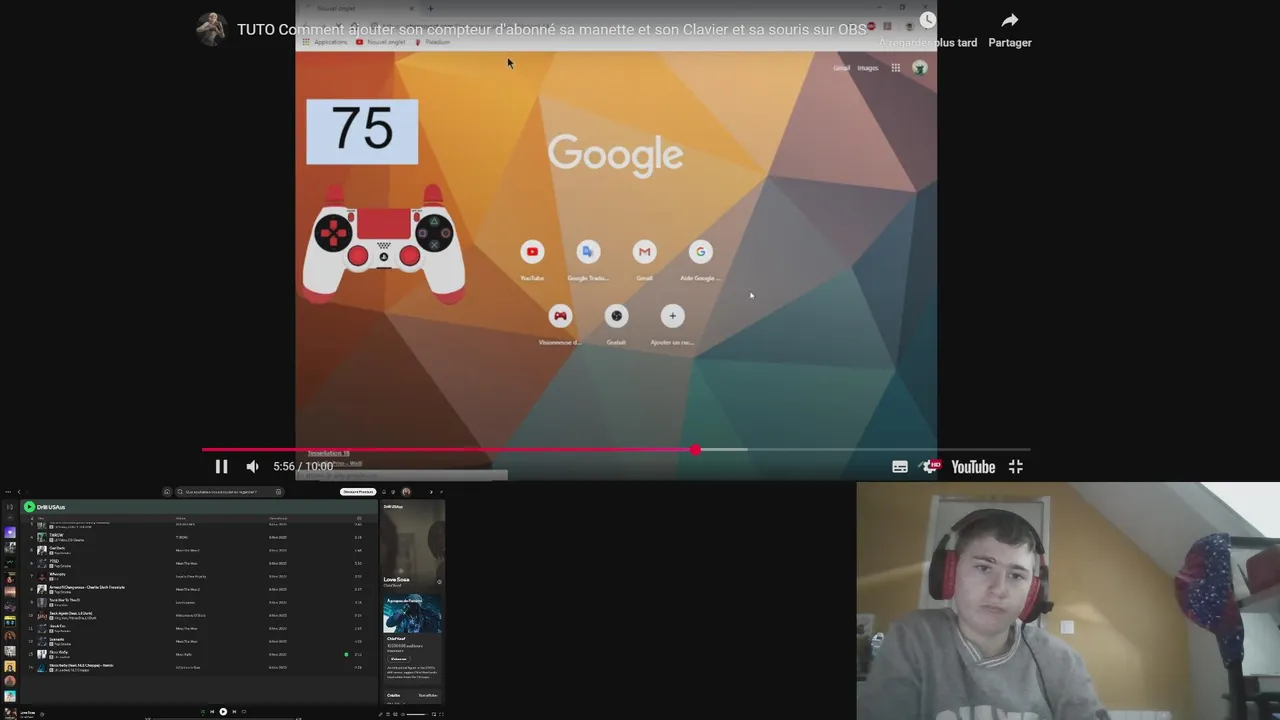Click Spotify play button in bottom bar
Screen dimensions: 1280x720
point(223,712)
